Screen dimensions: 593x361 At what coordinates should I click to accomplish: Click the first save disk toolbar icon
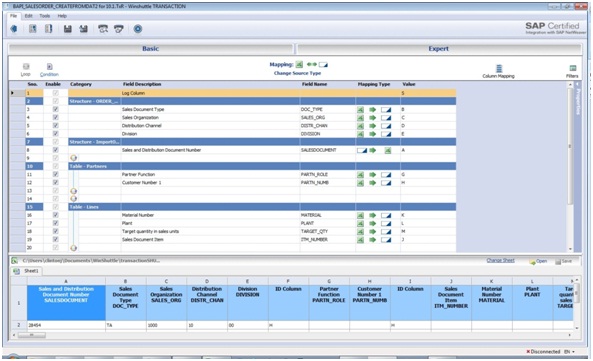[68, 29]
